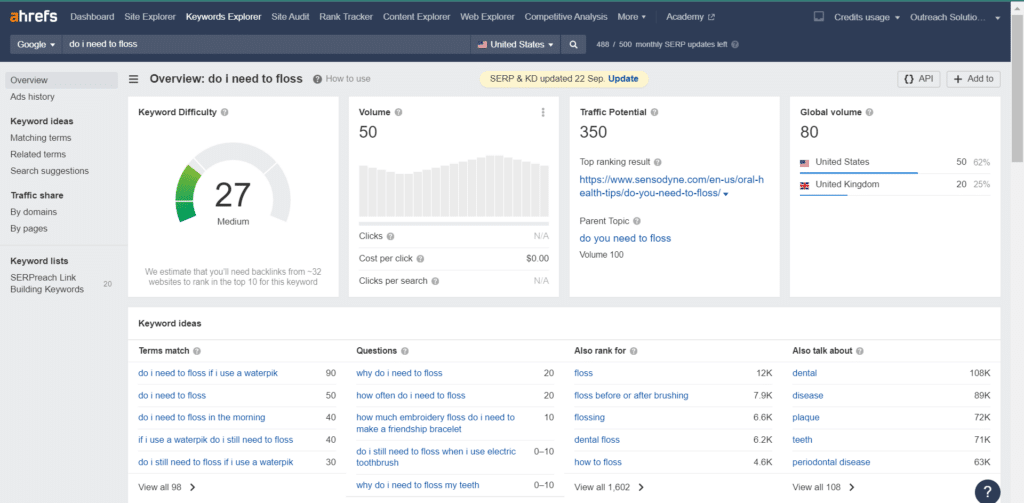Image resolution: width=1024 pixels, height=503 pixels.
Task: Open the floating help question-mark button
Action: tap(987, 491)
